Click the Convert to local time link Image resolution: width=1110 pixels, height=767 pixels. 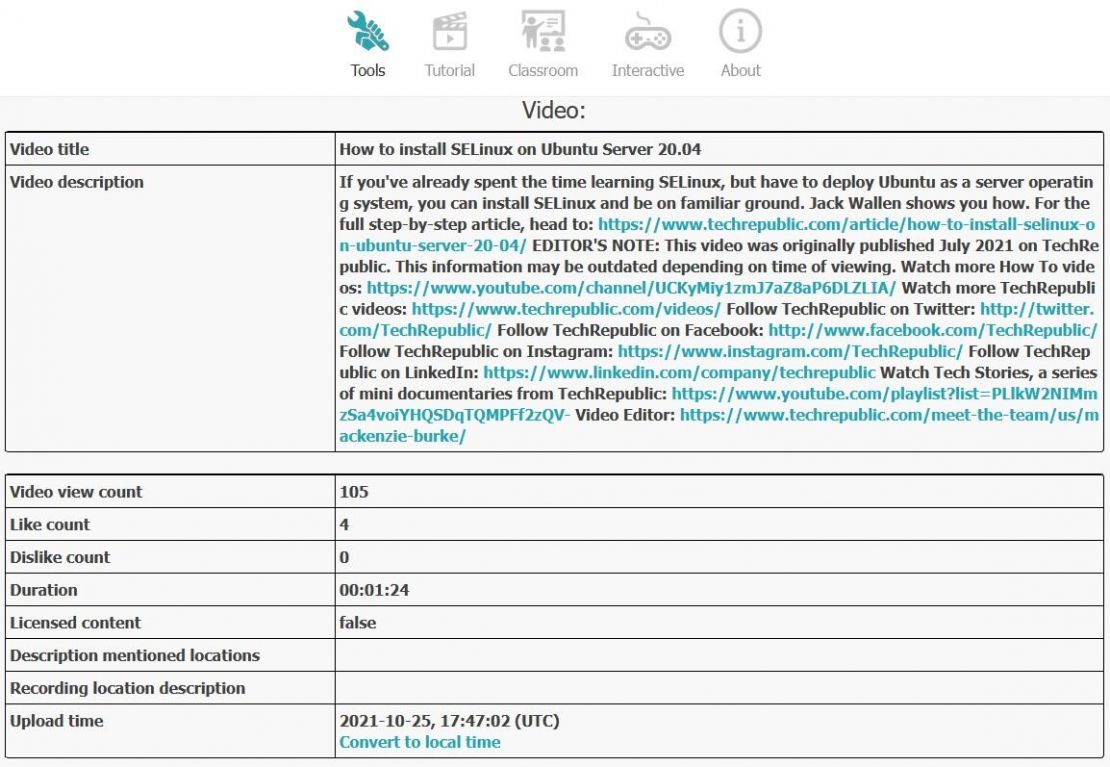click(x=420, y=742)
